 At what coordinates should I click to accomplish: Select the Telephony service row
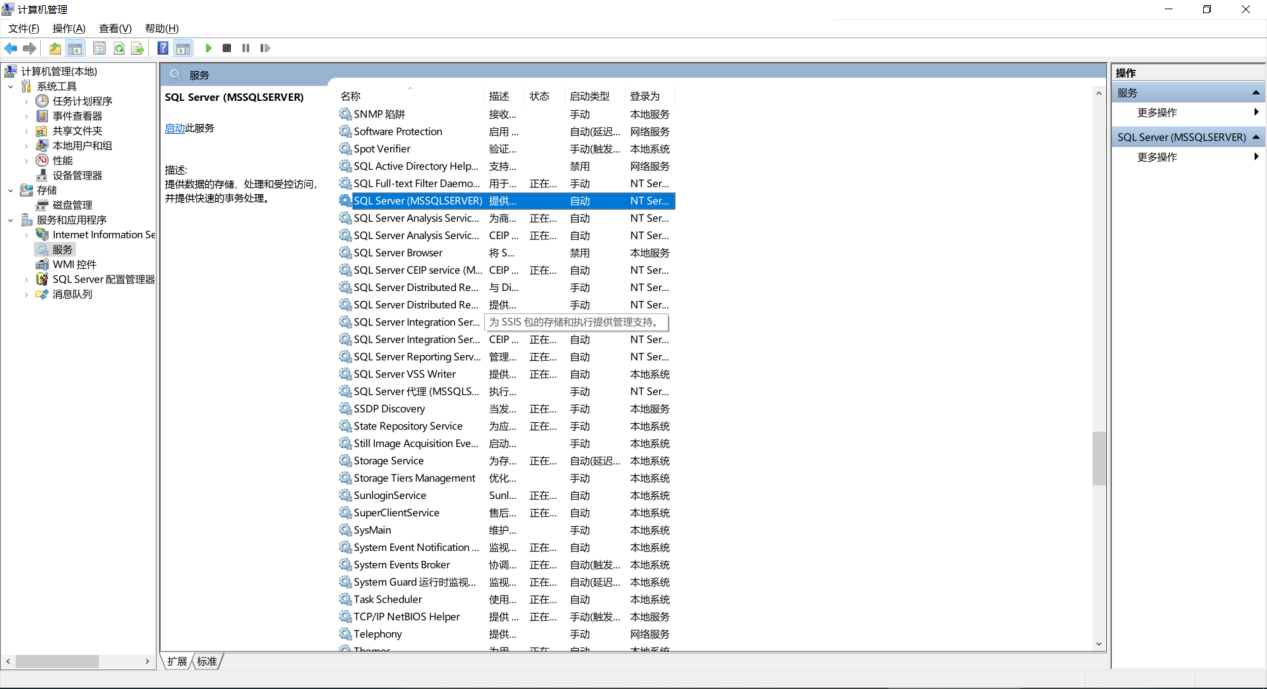506,634
